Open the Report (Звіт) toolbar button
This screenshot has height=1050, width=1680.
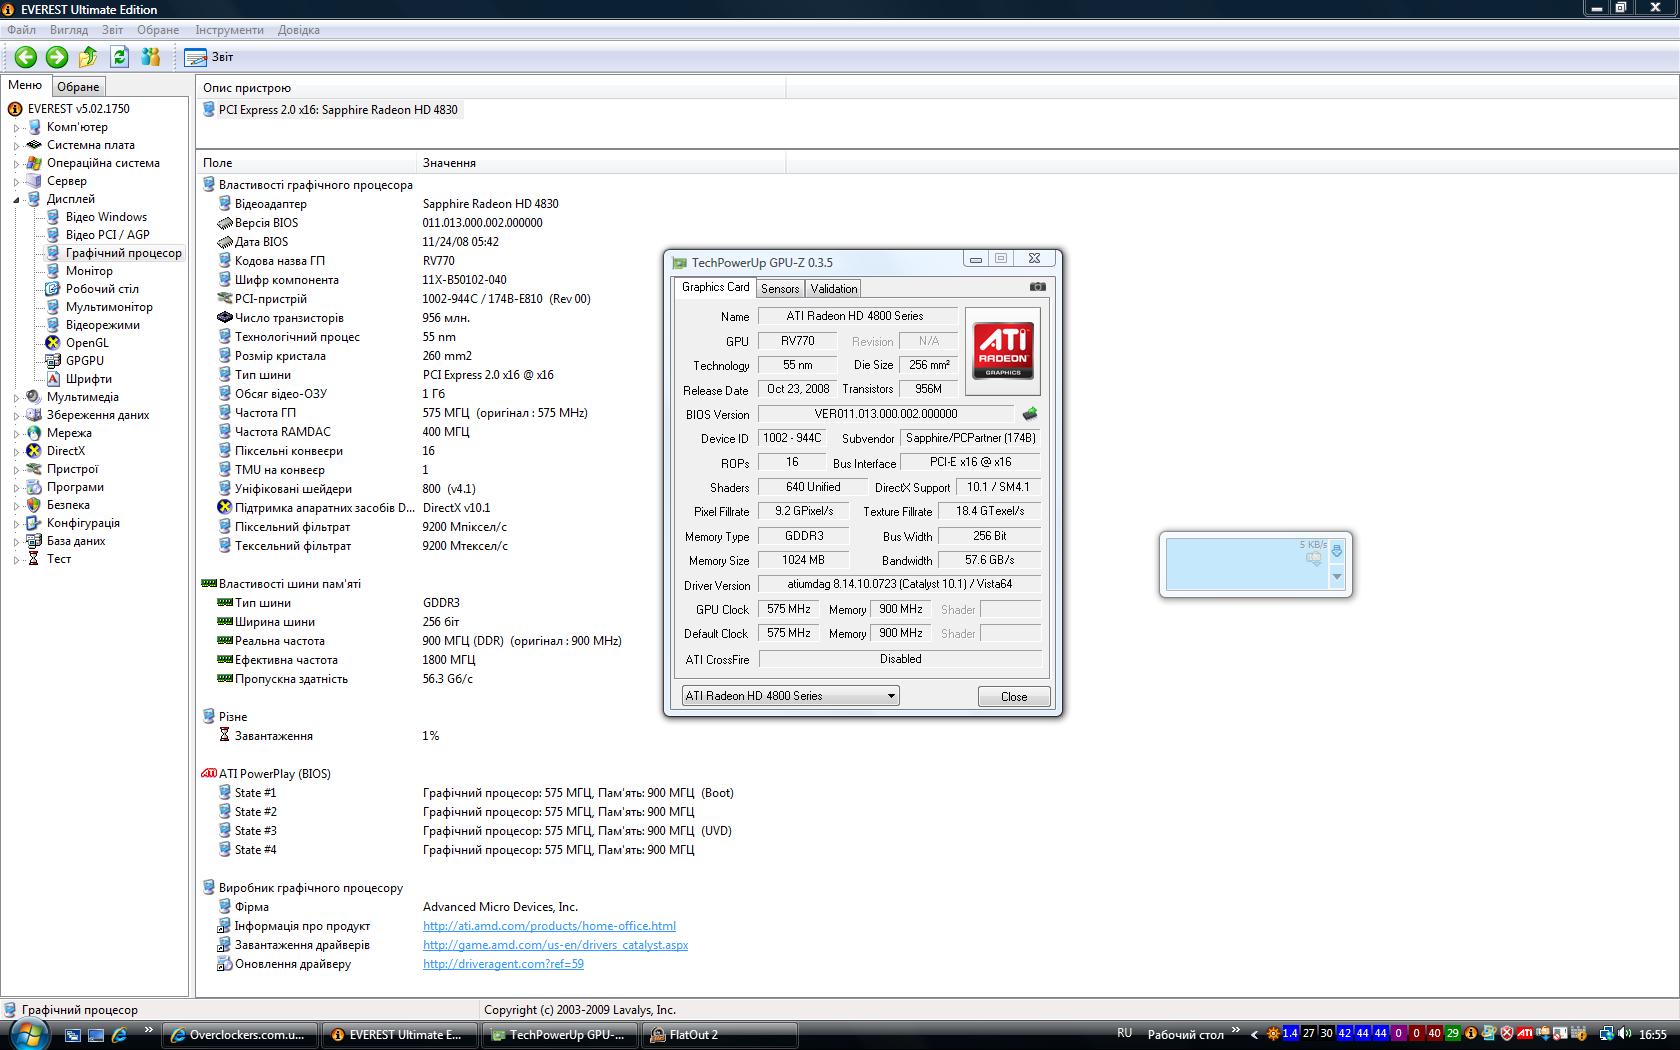click(209, 57)
